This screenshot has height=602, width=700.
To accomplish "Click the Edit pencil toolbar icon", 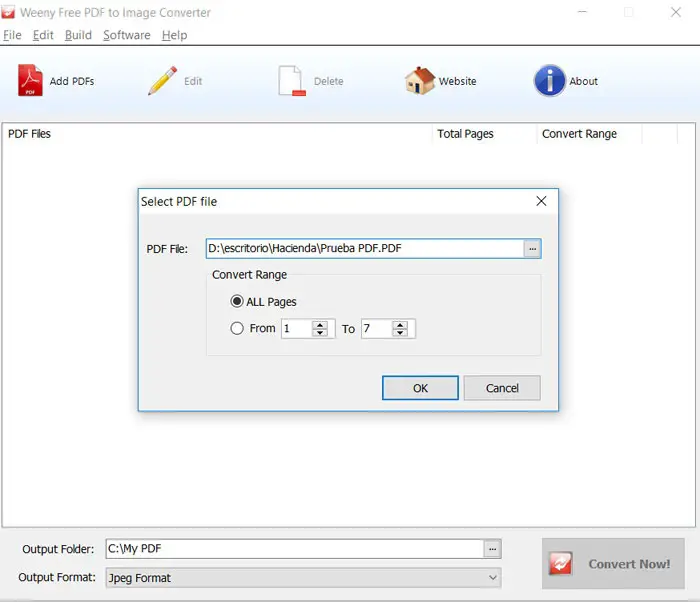I will point(162,81).
